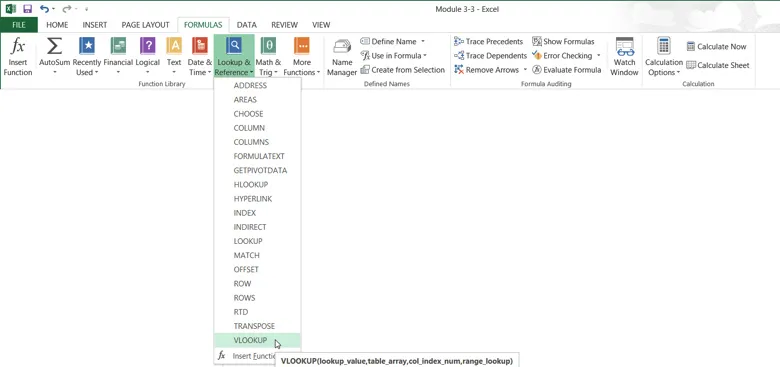Screen dimensions: 780x367
Task: Switch to the HOME tab
Action: [57, 25]
